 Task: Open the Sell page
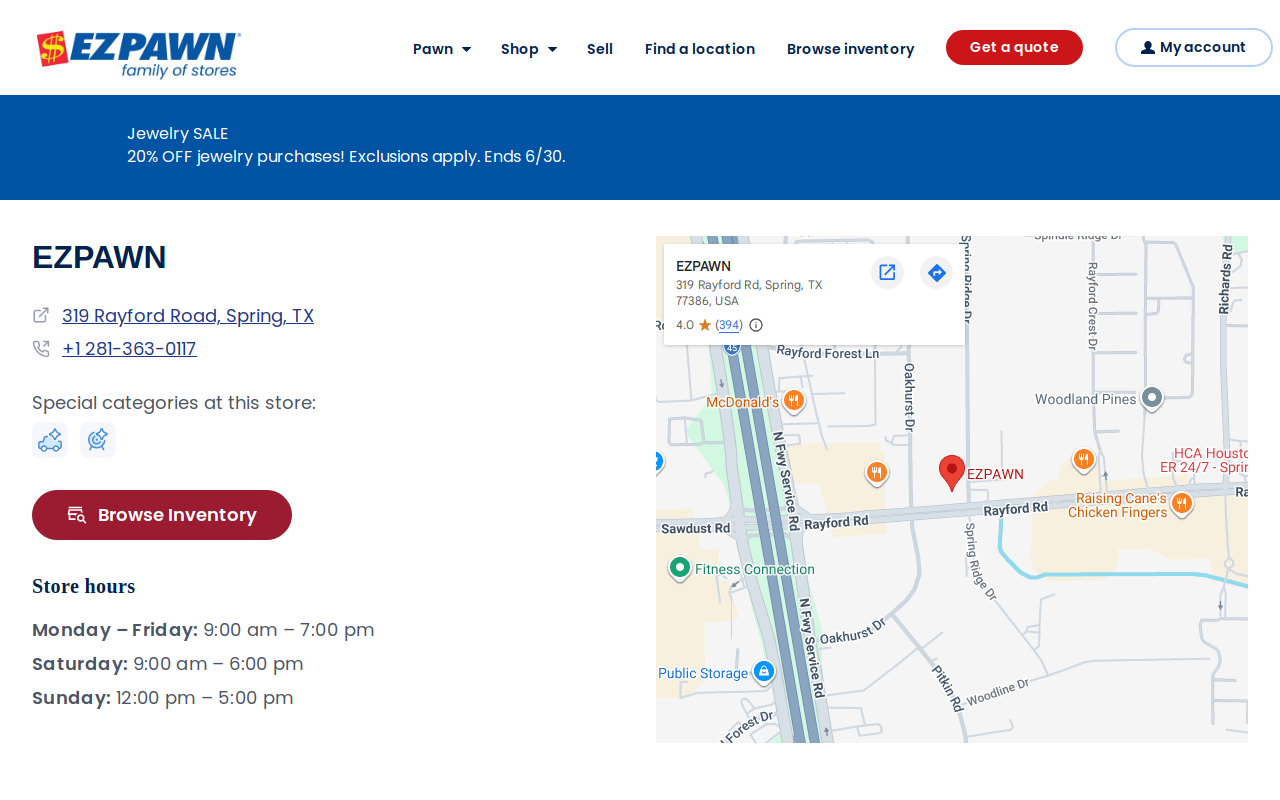click(x=600, y=49)
